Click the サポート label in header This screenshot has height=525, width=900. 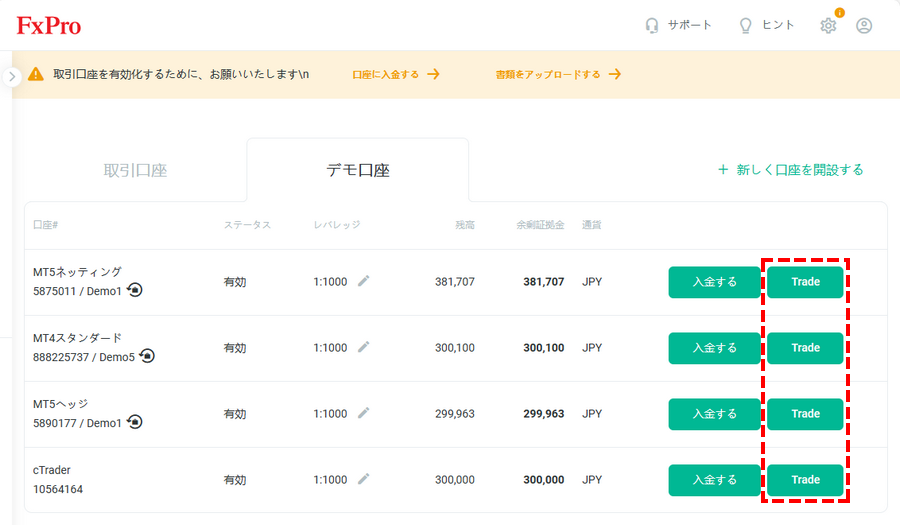click(x=689, y=25)
